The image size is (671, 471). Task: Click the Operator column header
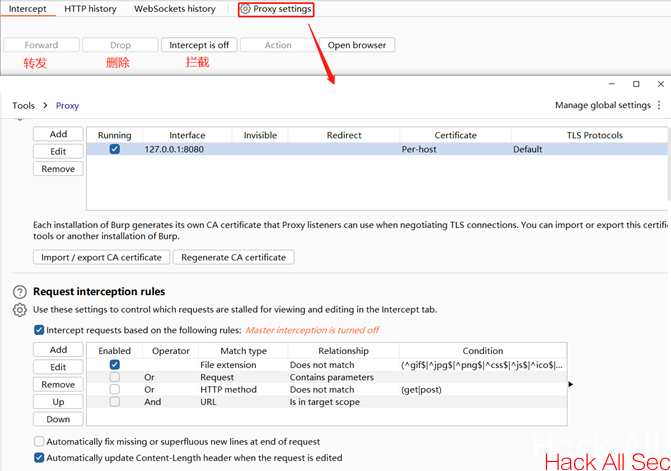[171, 351]
